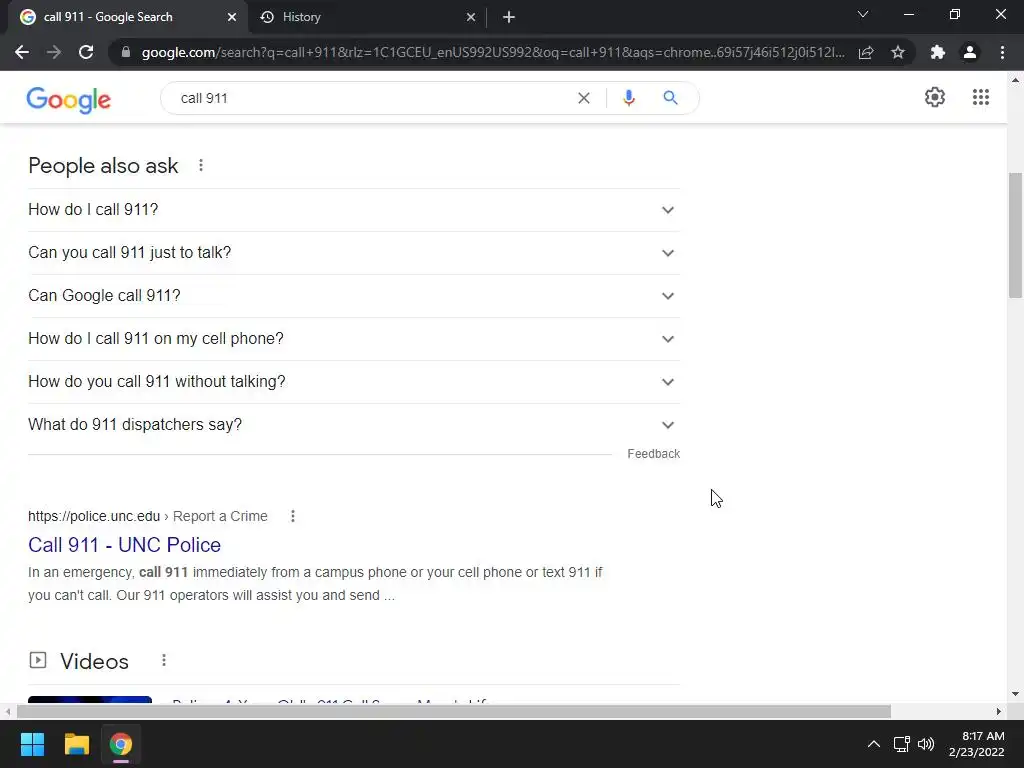
Task: Open the tab search dropdown arrow
Action: click(x=863, y=14)
